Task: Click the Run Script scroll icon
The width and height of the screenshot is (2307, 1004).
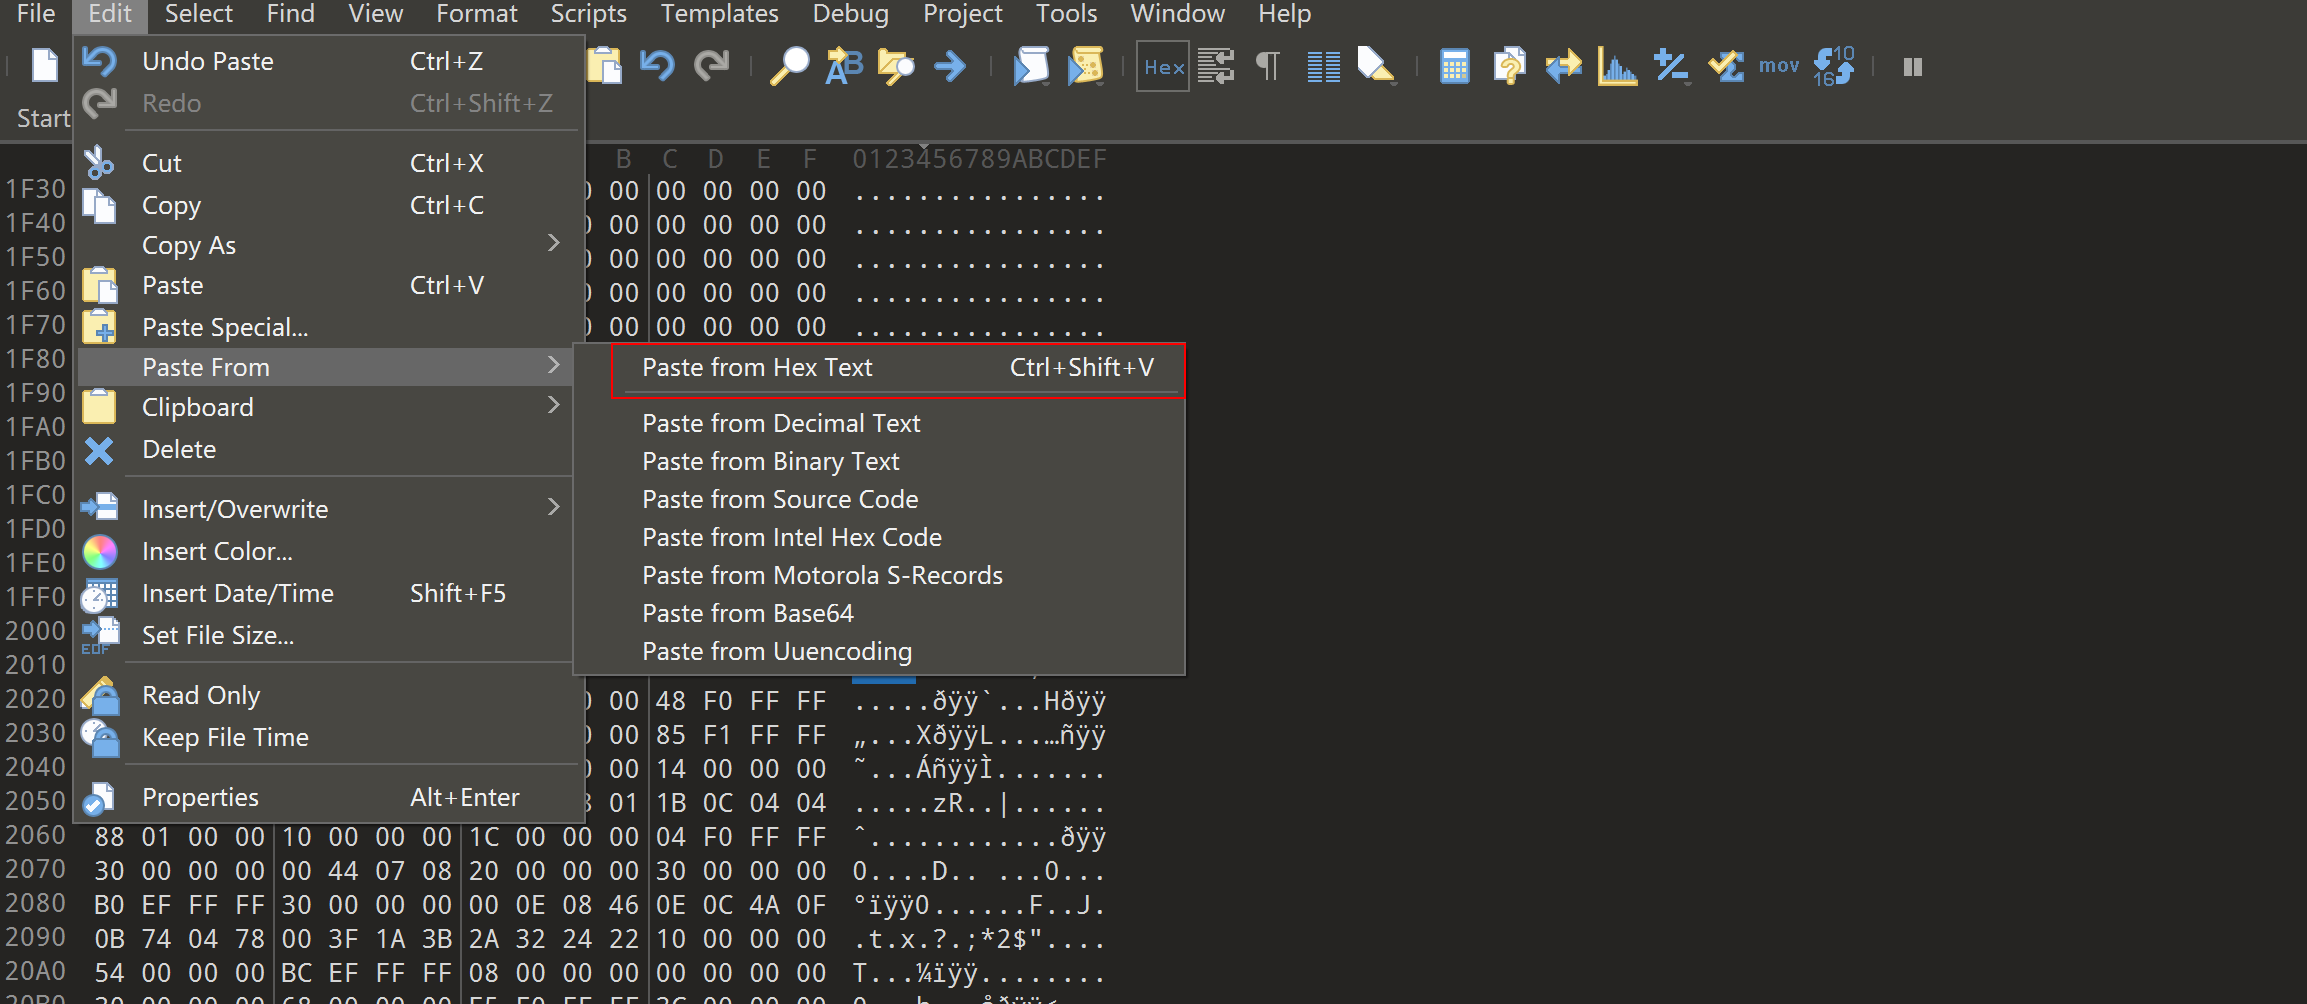Action: pos(1031,67)
